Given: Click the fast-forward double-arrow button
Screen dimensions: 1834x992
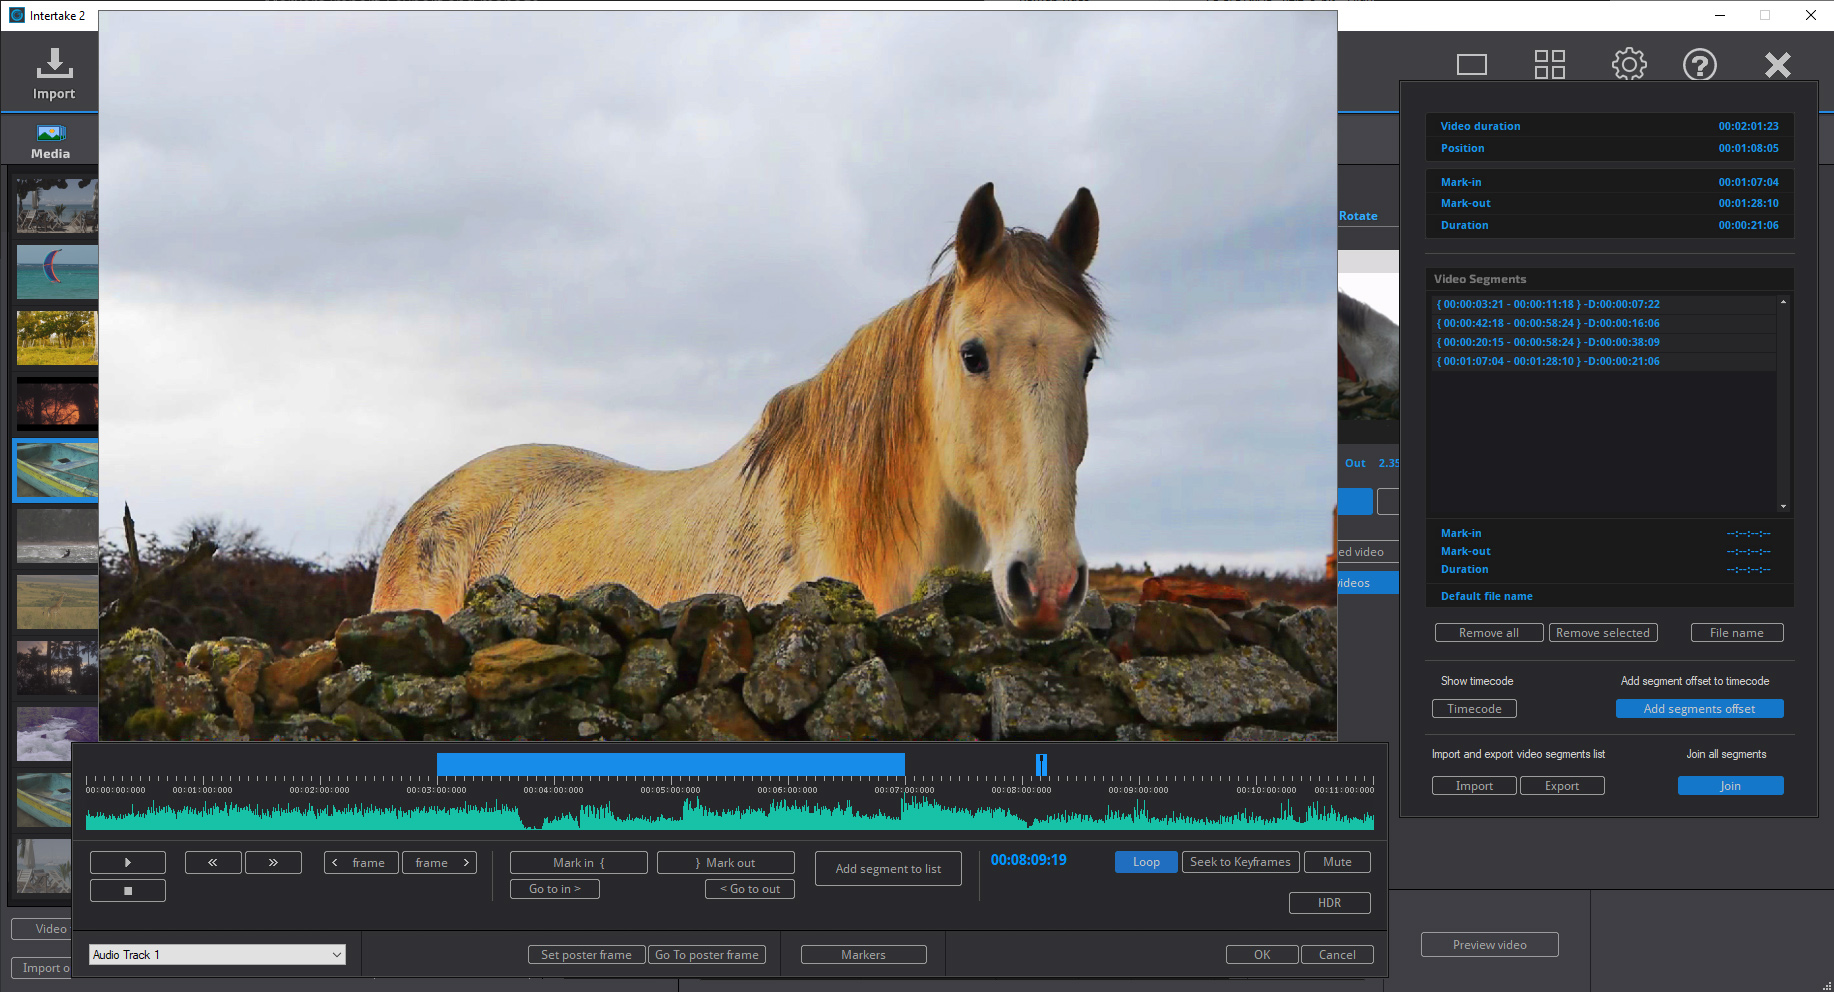Looking at the screenshot, I should coord(273,862).
